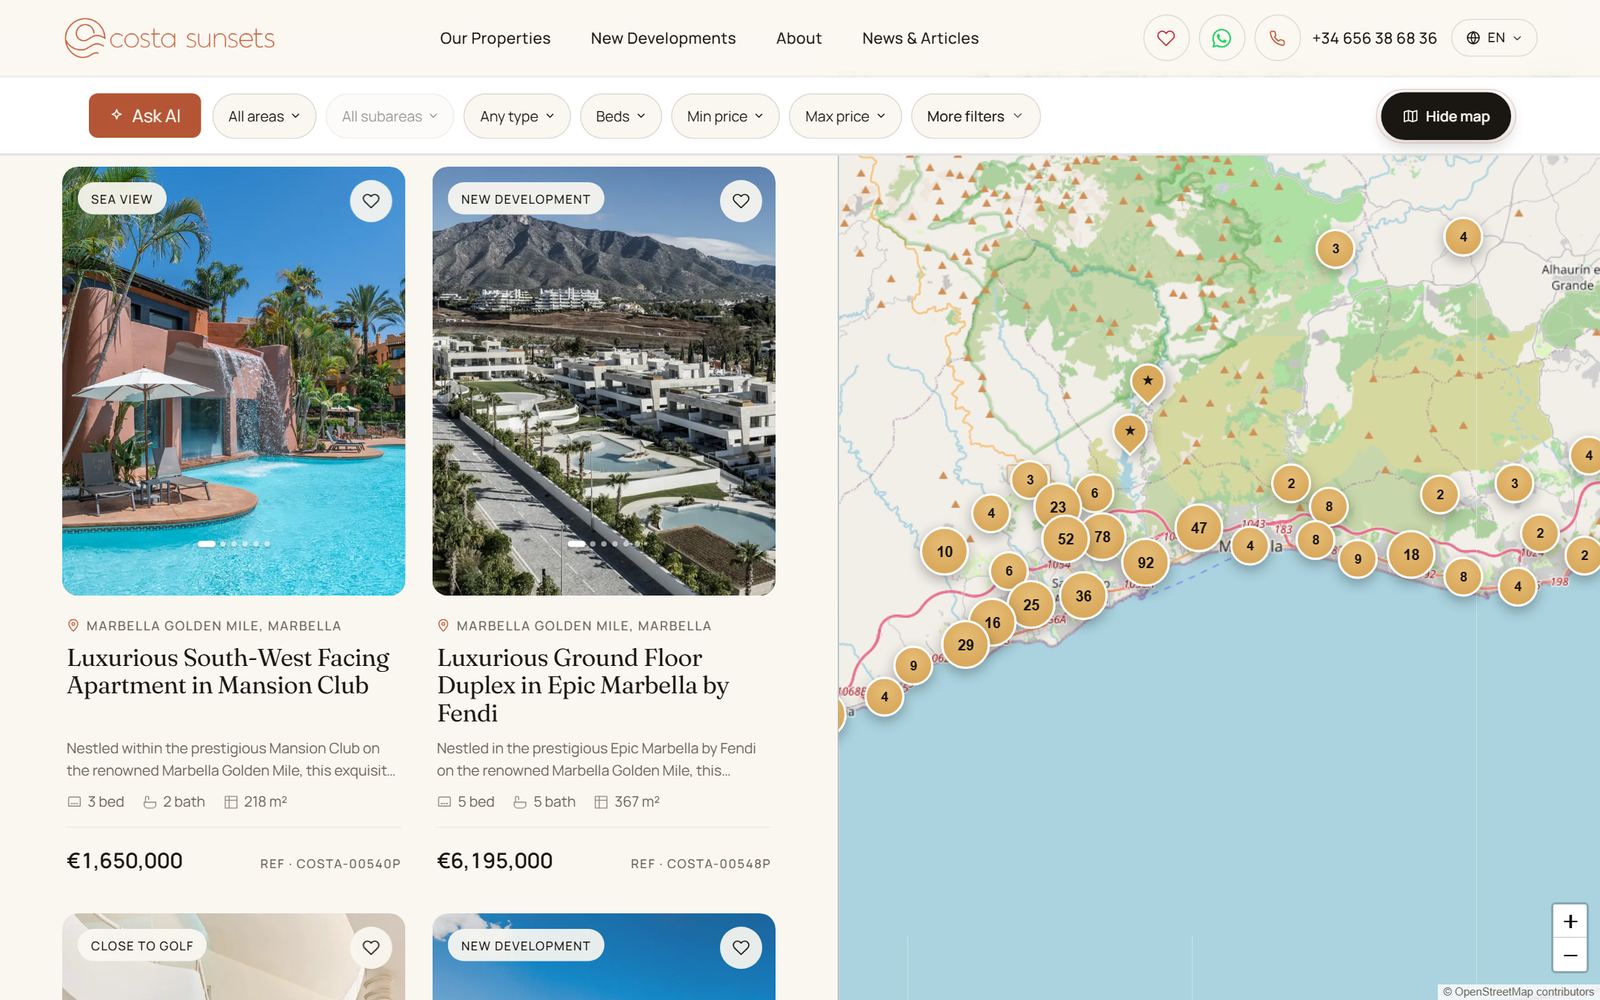
Task: Favorite the bottom New Development listing
Action: tap(741, 947)
